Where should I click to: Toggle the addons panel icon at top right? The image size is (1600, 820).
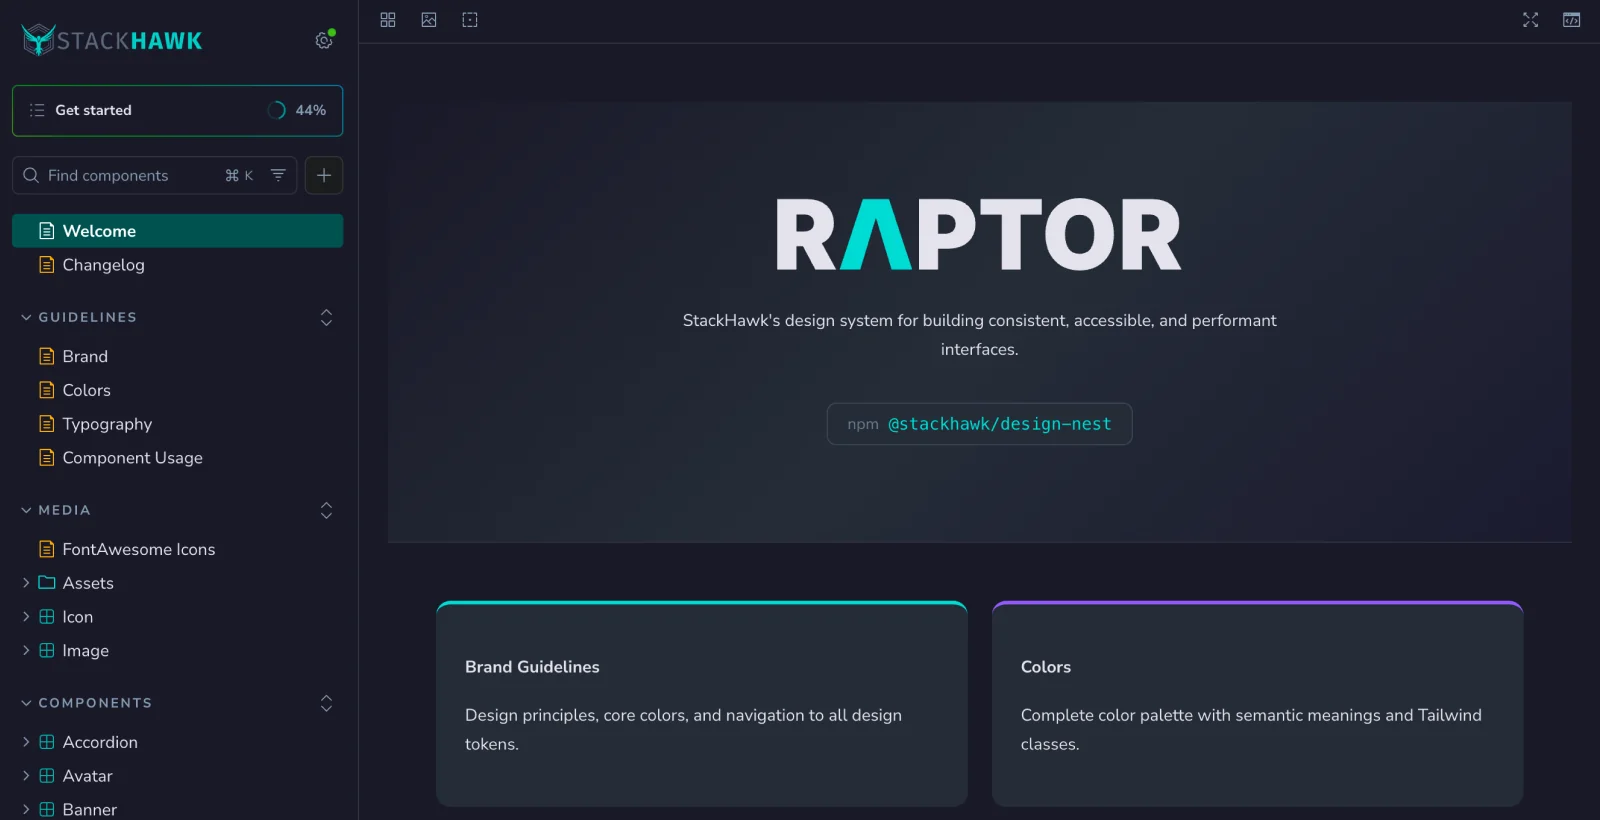1572,20
